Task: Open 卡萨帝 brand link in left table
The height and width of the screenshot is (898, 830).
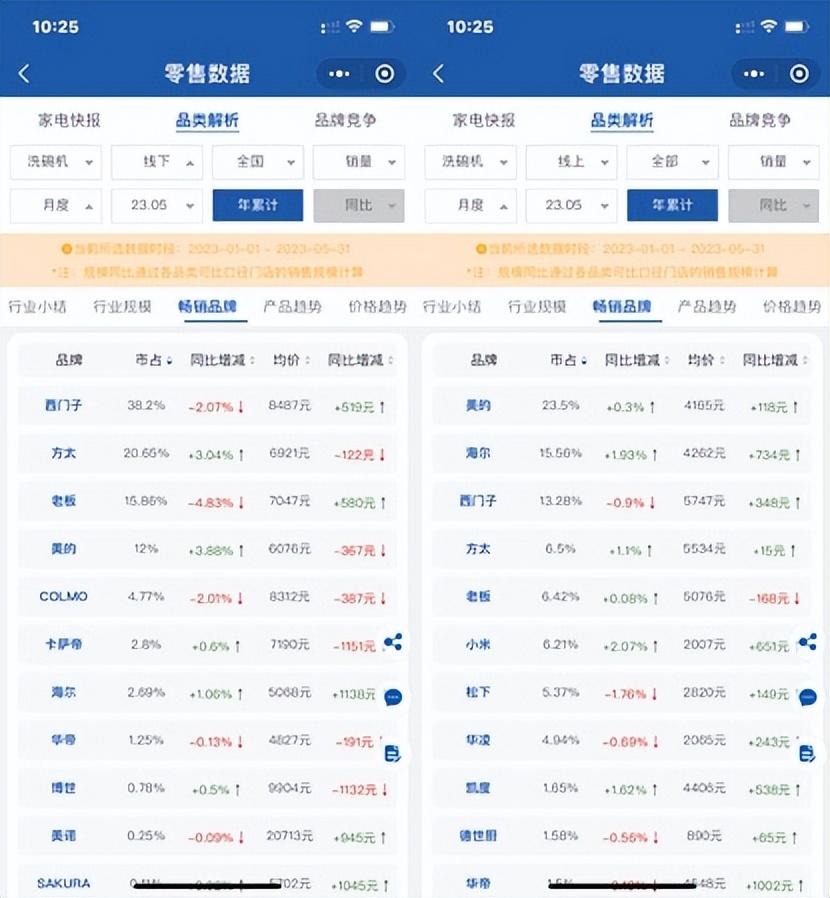Action: coord(64,644)
